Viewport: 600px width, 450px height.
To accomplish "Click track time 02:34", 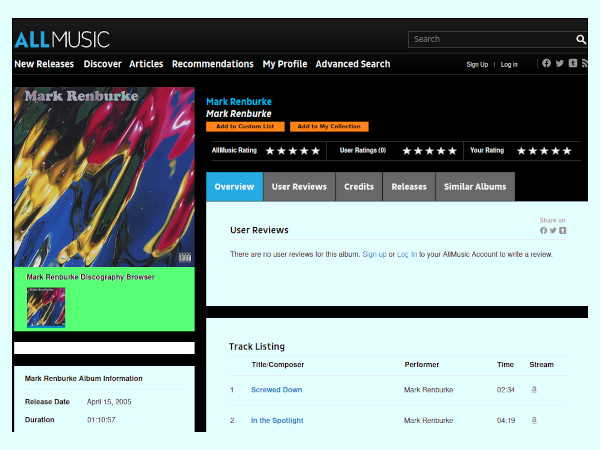I will point(505,390).
